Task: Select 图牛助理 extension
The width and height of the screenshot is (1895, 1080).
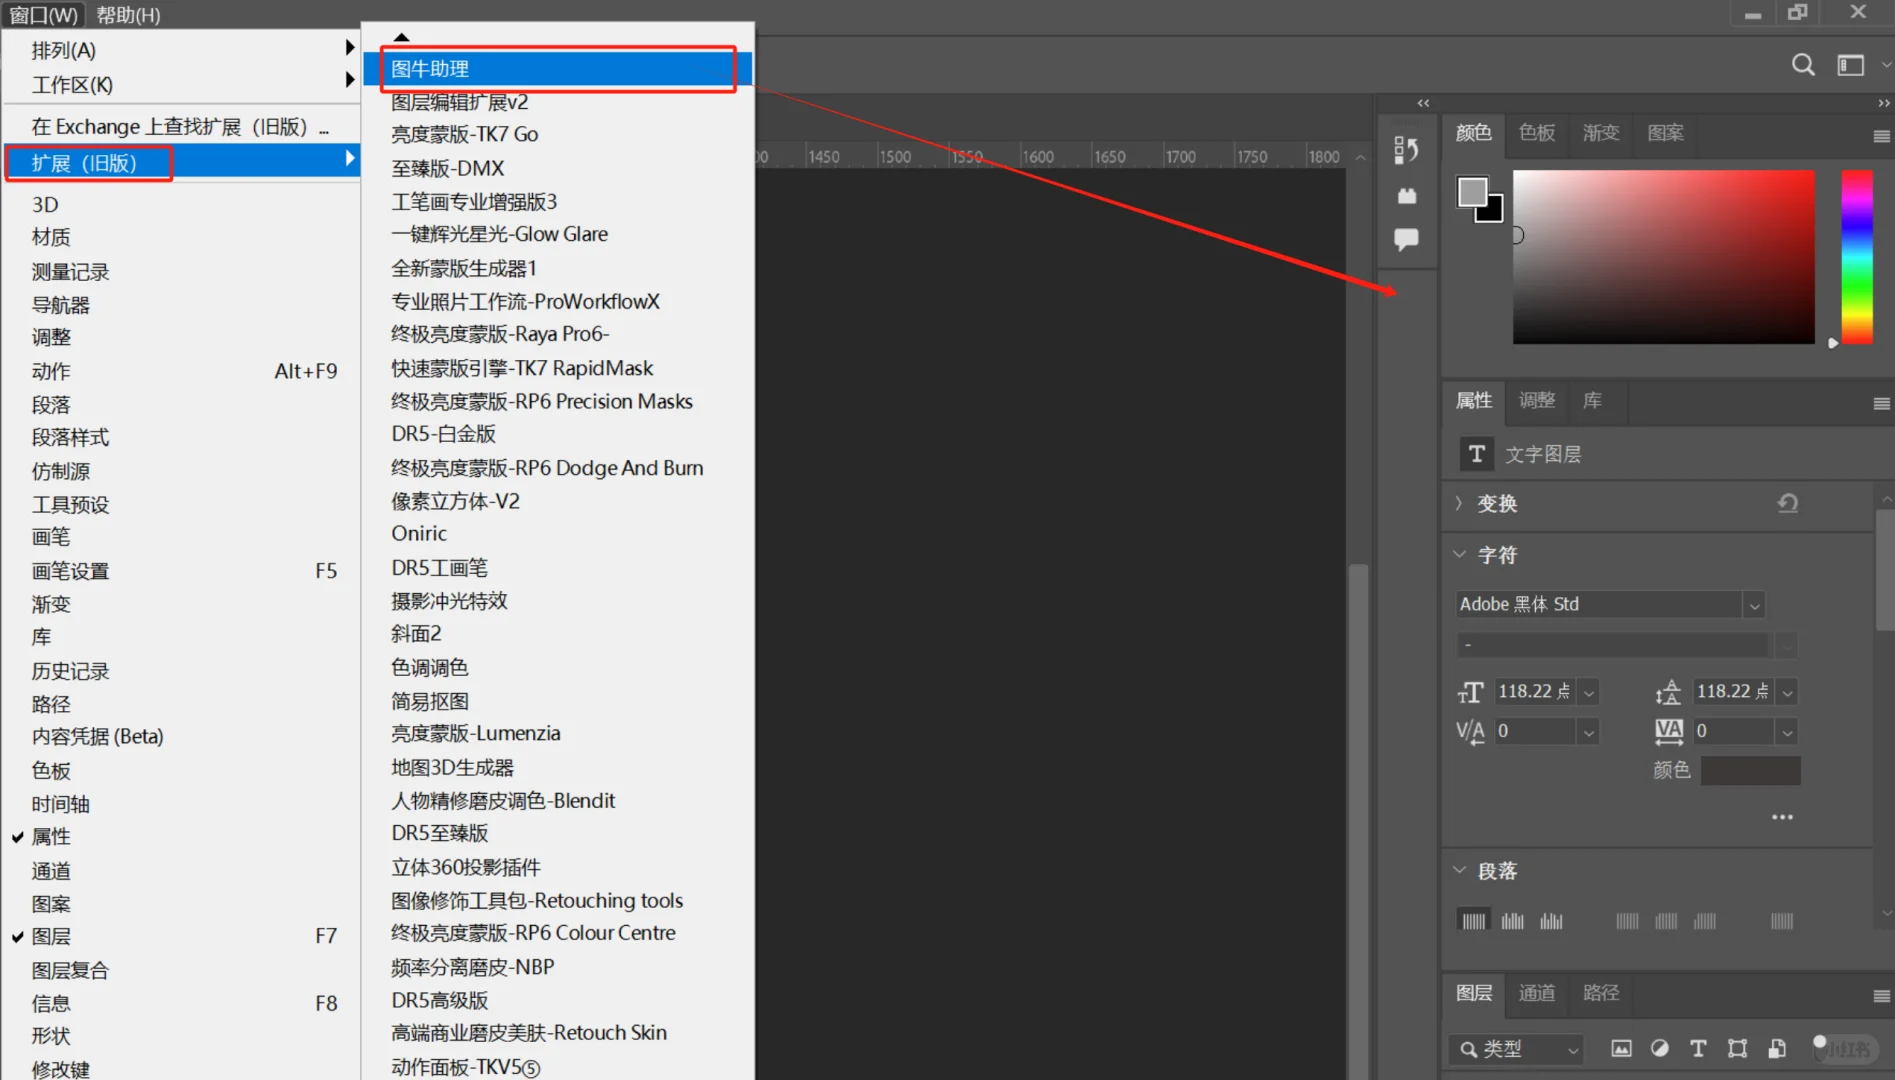Action: [557, 69]
